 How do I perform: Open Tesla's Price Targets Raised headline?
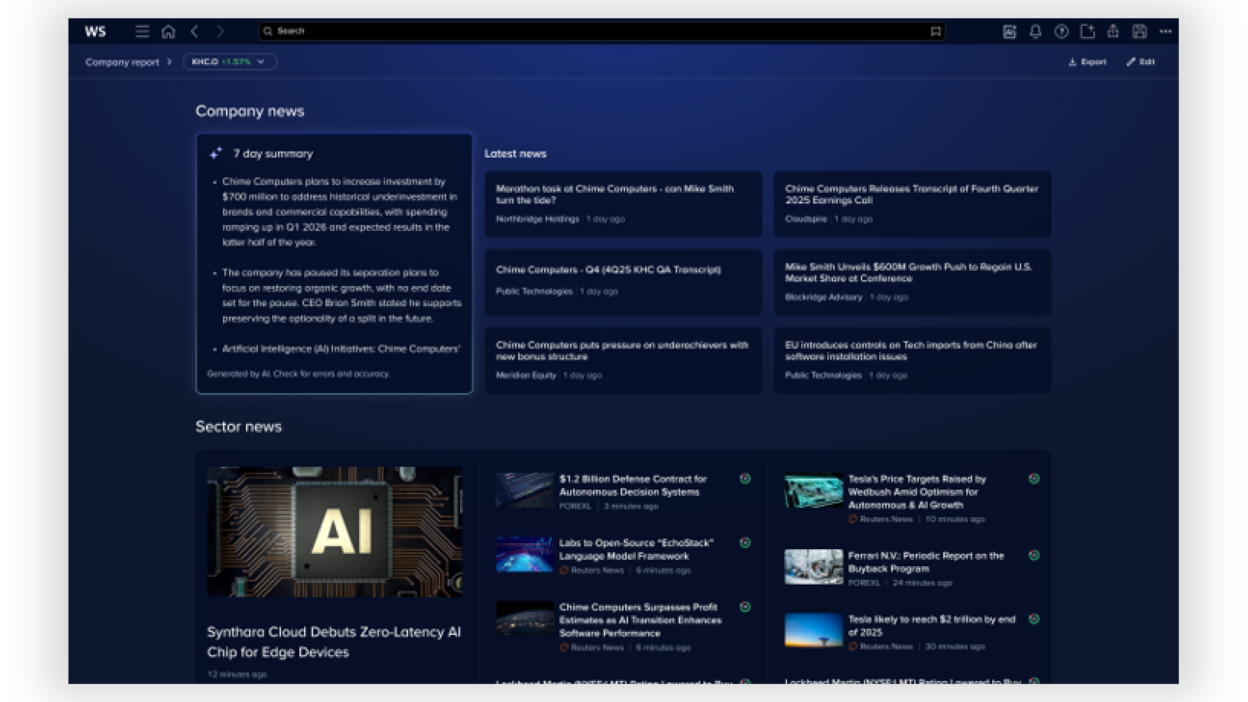917,492
